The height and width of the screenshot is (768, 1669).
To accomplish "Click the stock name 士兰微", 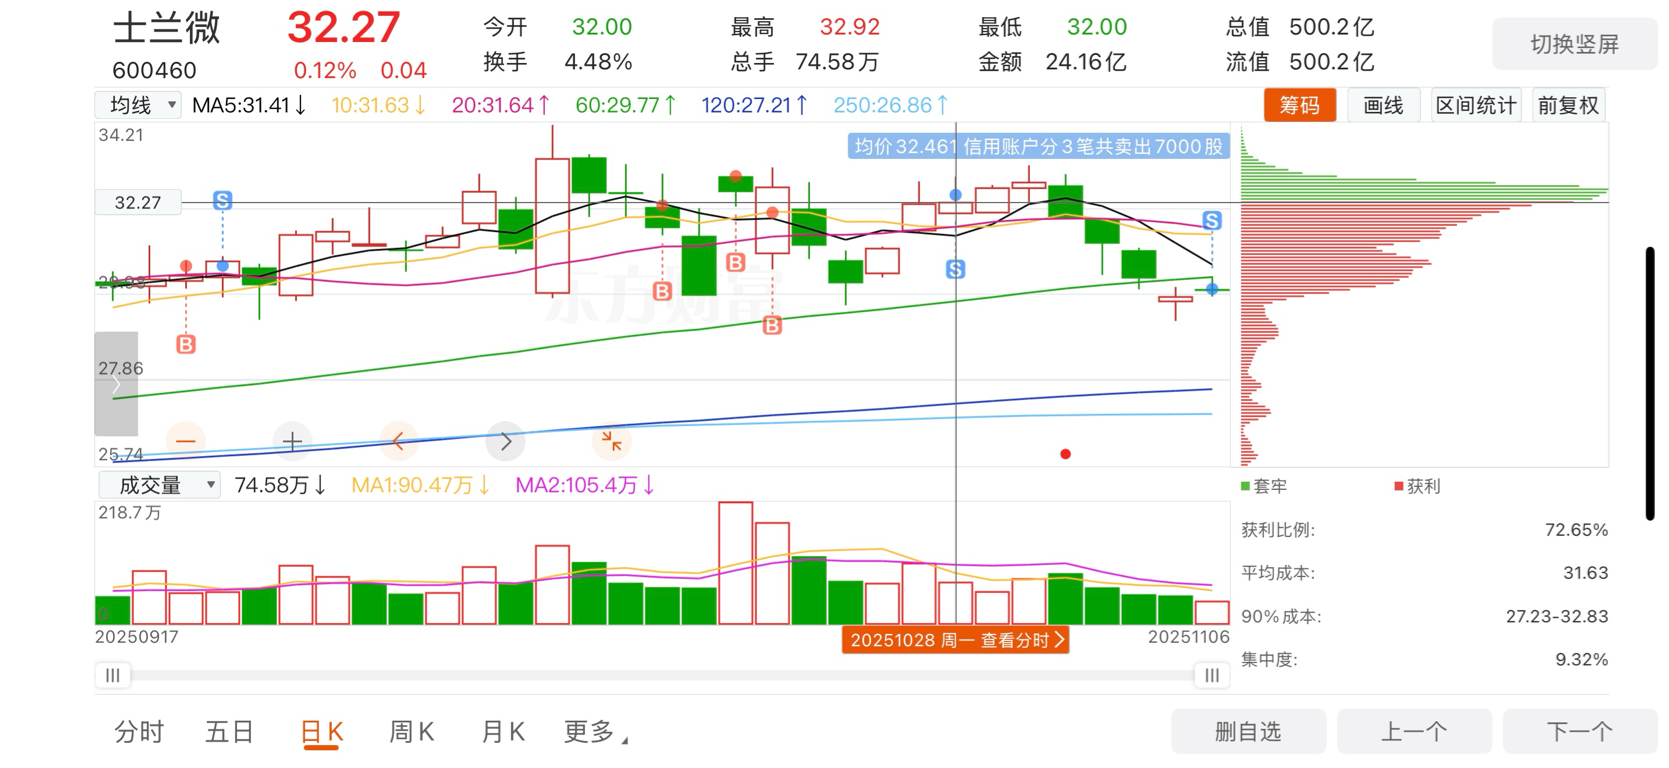I will coord(167,28).
